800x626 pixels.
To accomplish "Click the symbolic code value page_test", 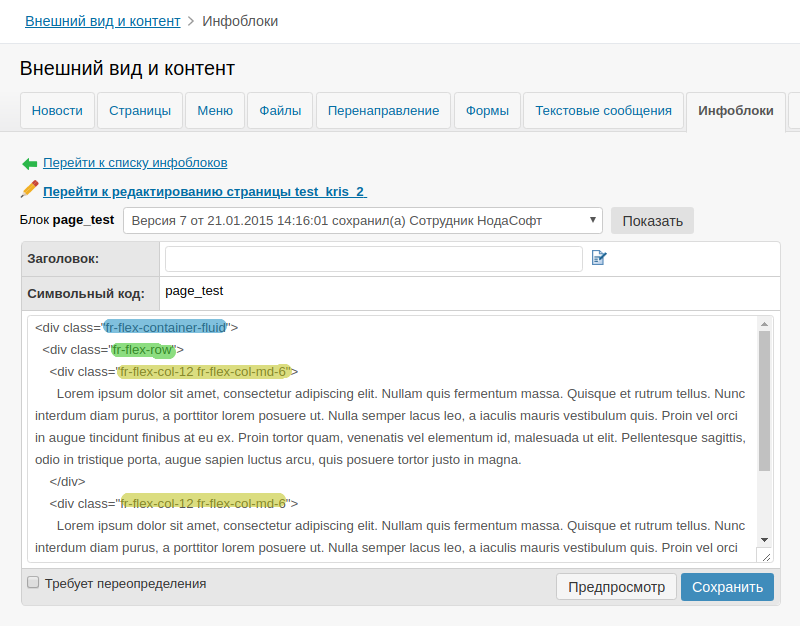I will click(x=194, y=290).
